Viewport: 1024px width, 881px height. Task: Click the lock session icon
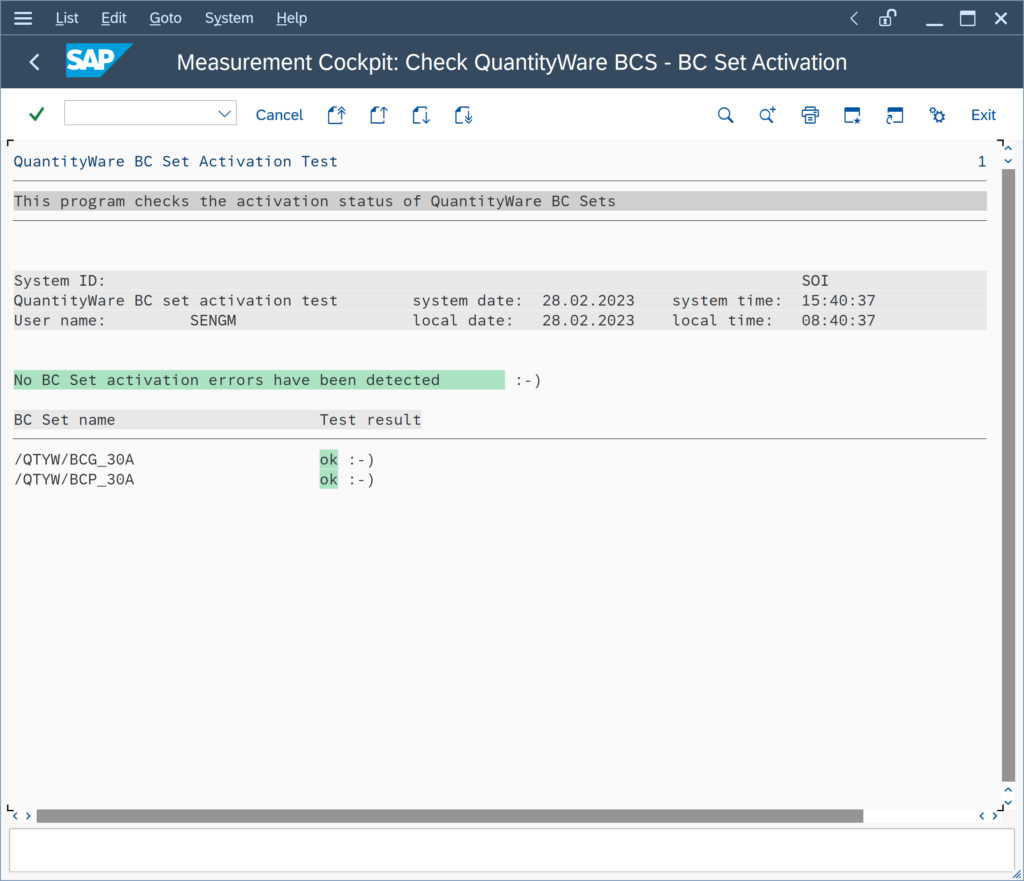click(888, 18)
